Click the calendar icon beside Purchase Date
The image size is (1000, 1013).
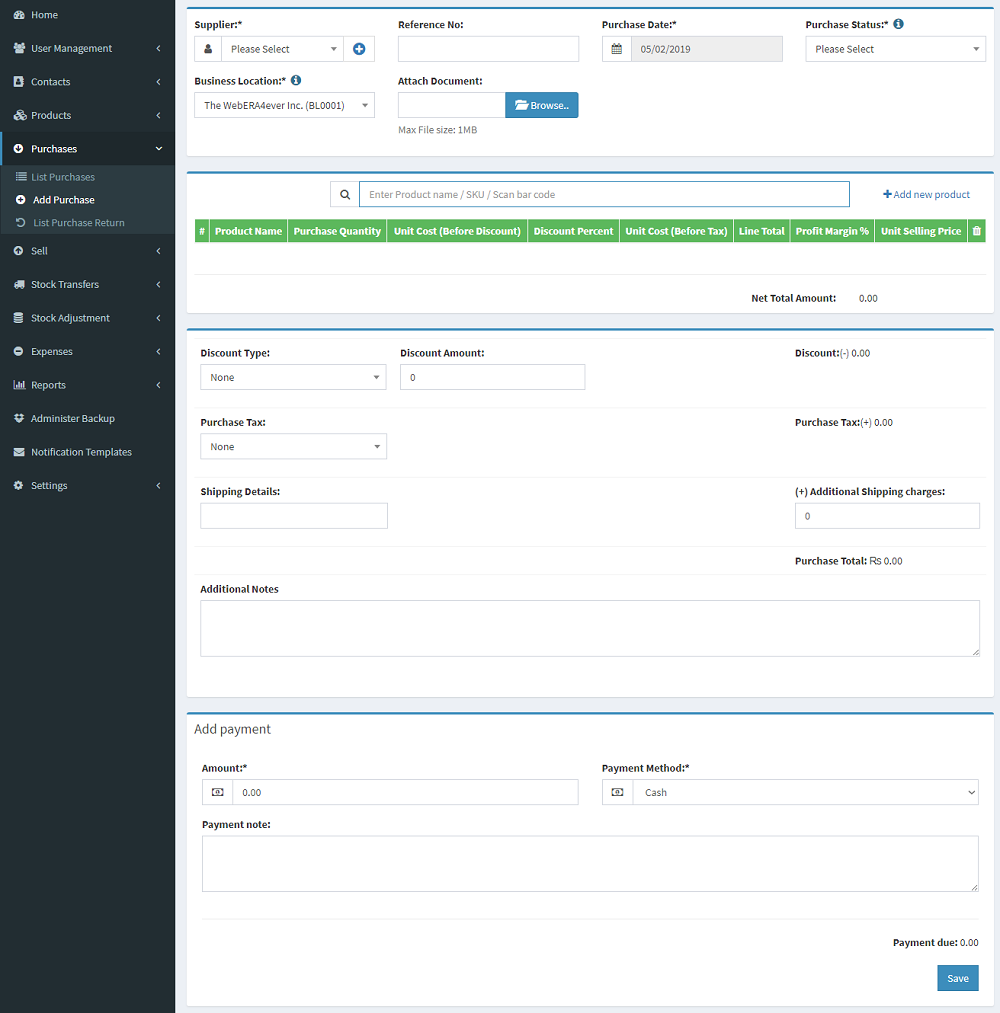pos(617,49)
